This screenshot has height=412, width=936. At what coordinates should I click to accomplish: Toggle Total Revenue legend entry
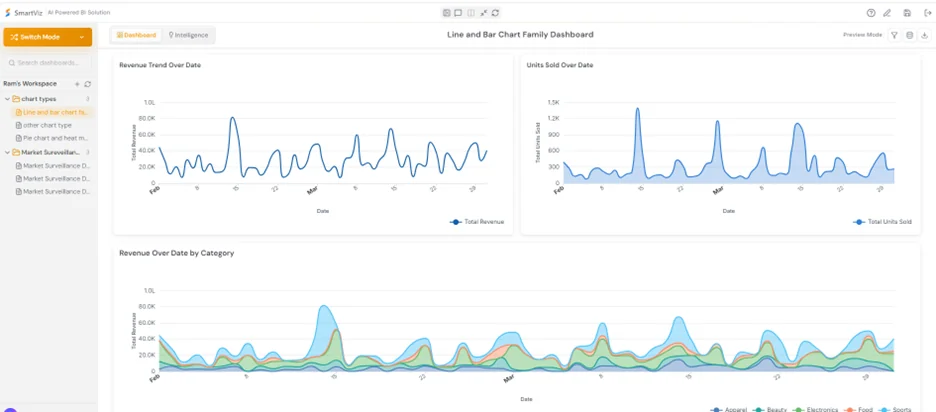click(477, 222)
